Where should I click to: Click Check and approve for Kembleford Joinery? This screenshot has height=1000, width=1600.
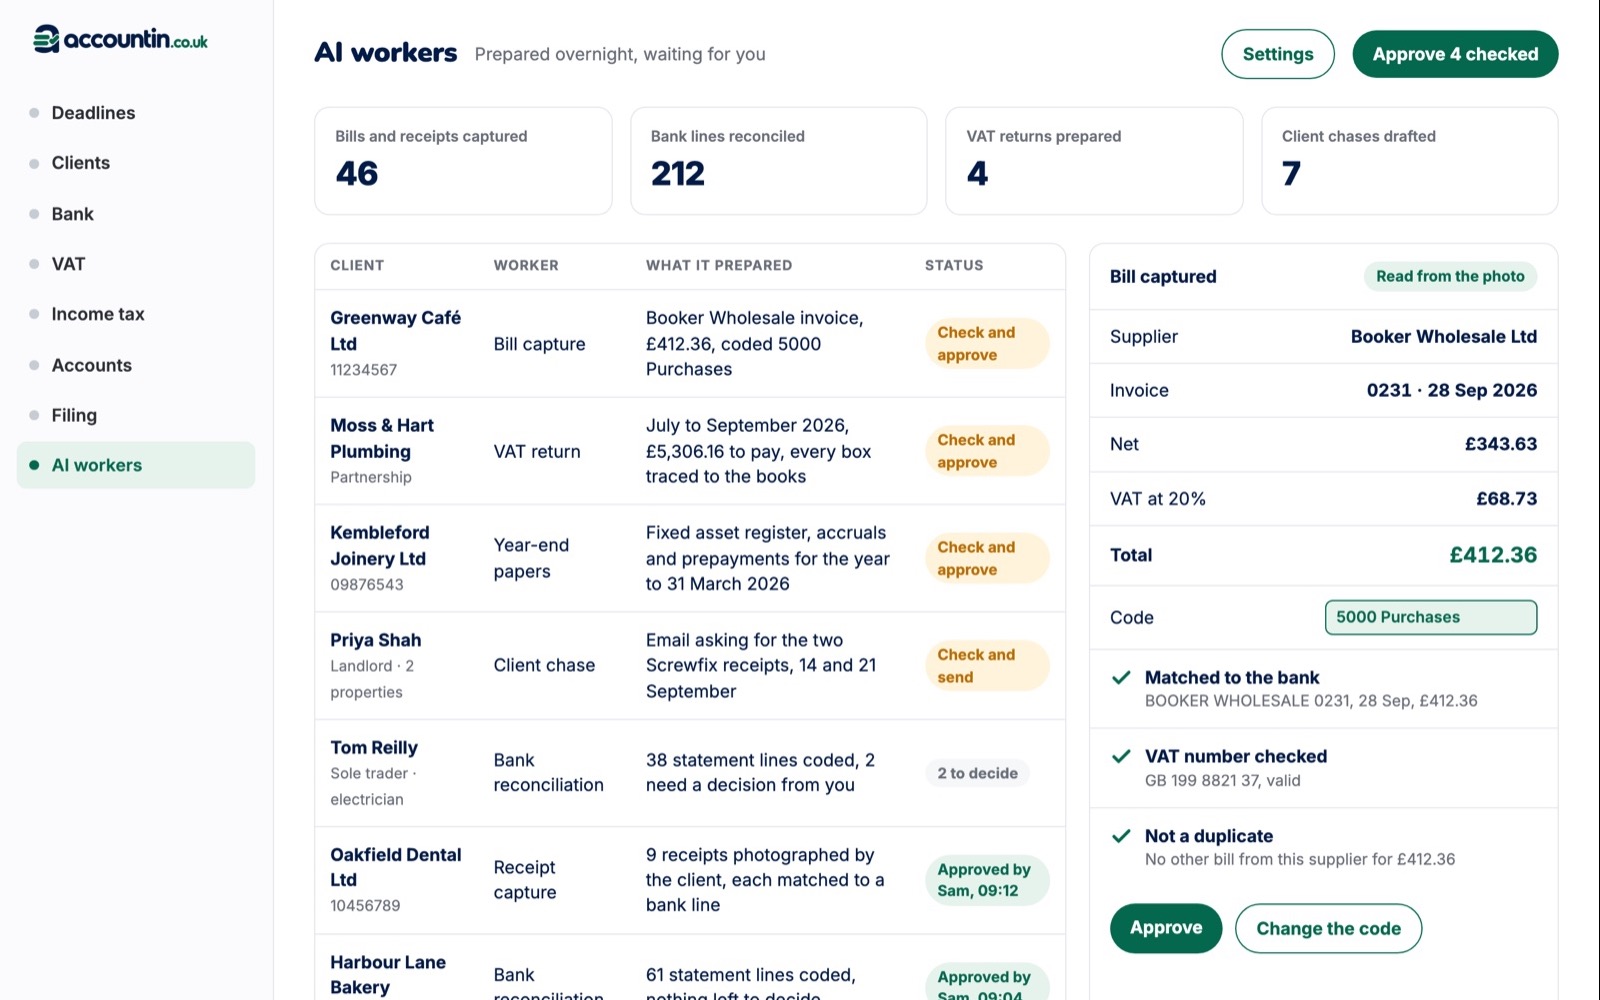pos(987,558)
